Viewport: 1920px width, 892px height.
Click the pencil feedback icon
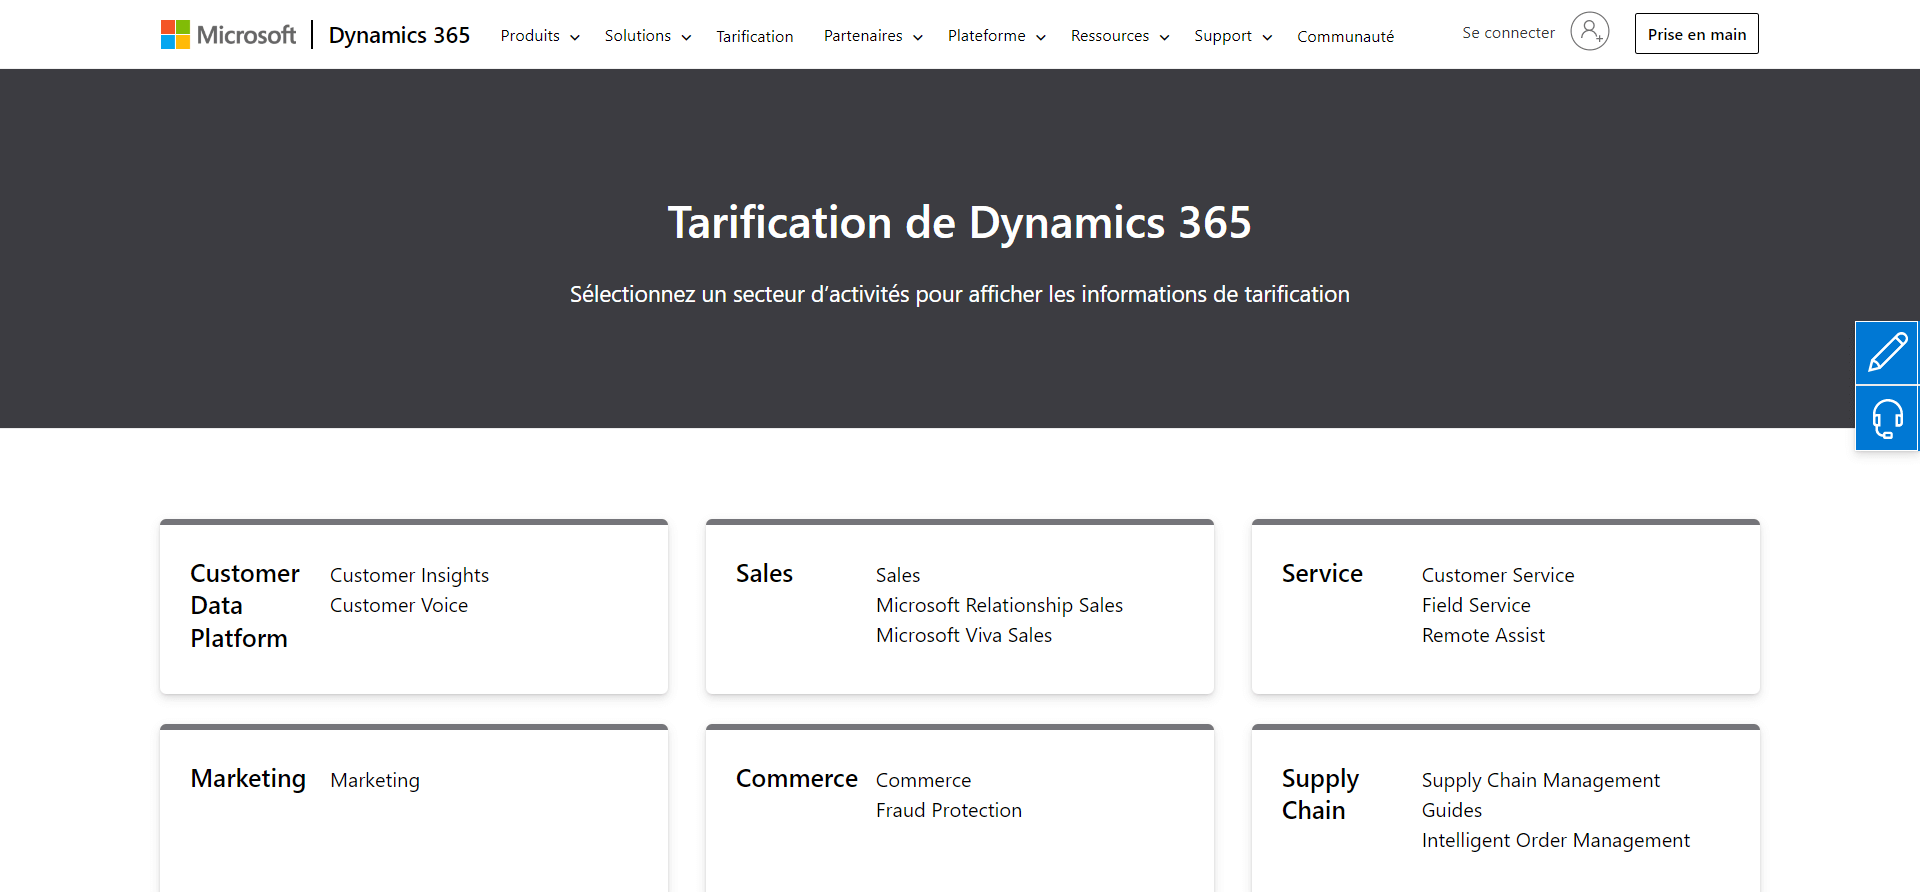pos(1887,353)
